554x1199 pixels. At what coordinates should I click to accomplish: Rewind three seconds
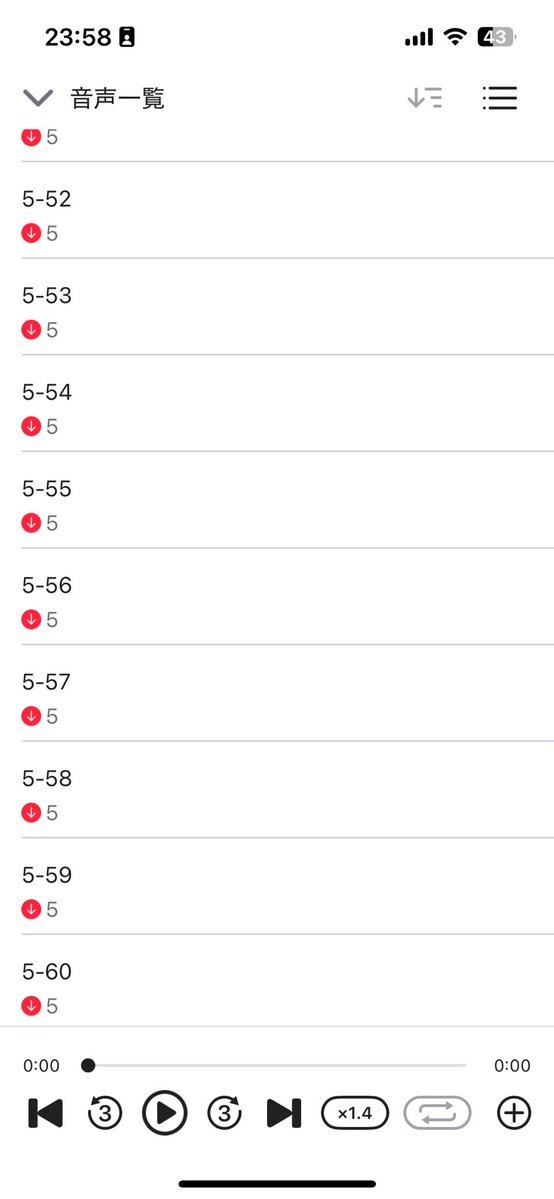click(105, 1113)
